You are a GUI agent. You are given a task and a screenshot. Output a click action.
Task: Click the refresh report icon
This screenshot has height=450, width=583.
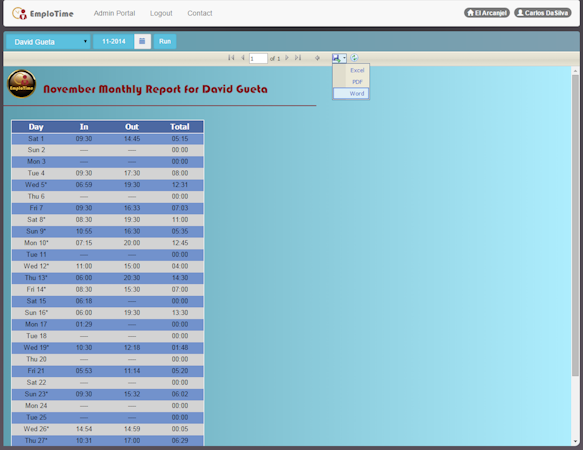point(354,58)
